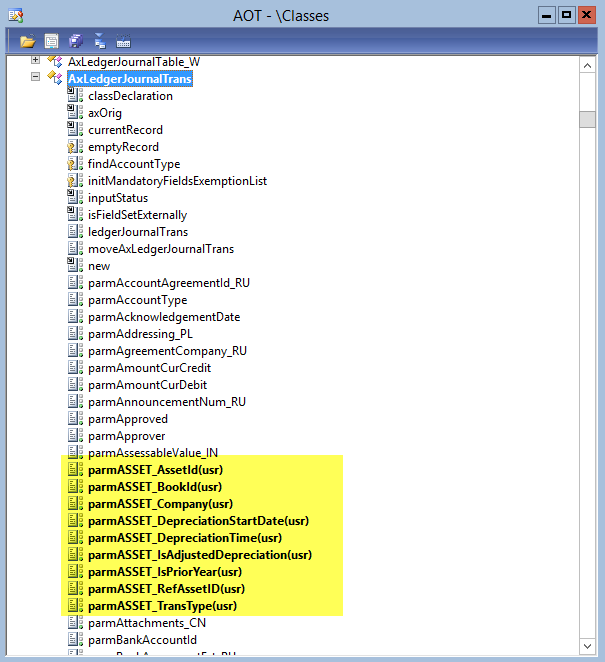This screenshot has width=605, height=662.
Task: Select the parmBankAccountId method
Action: pyautogui.click(x=142, y=640)
